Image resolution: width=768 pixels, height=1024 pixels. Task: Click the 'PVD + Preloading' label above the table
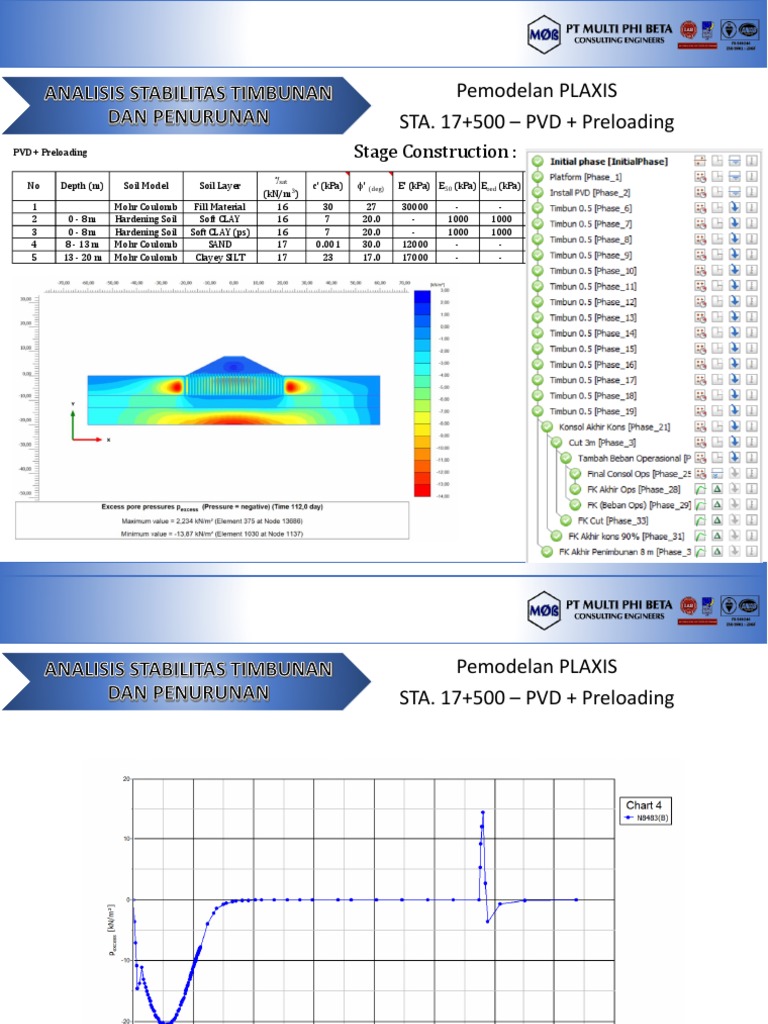[50, 152]
